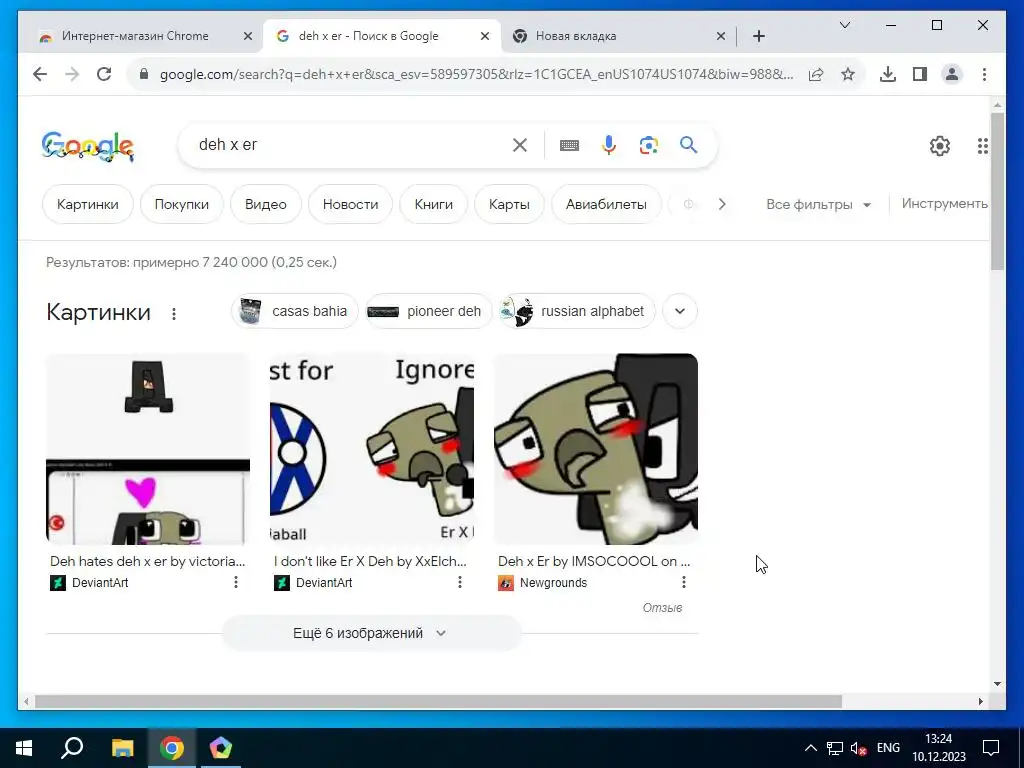Viewport: 1024px width, 768px height.
Task: Select pioneer deh suggestion chip
Action: 428,311
